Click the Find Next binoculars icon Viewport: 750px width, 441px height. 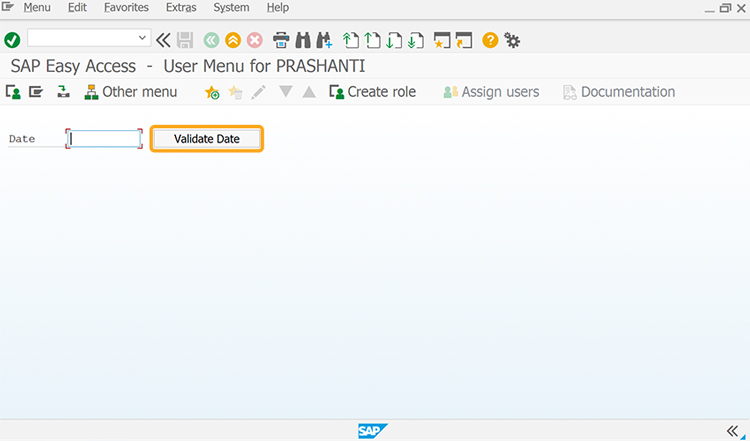click(324, 40)
